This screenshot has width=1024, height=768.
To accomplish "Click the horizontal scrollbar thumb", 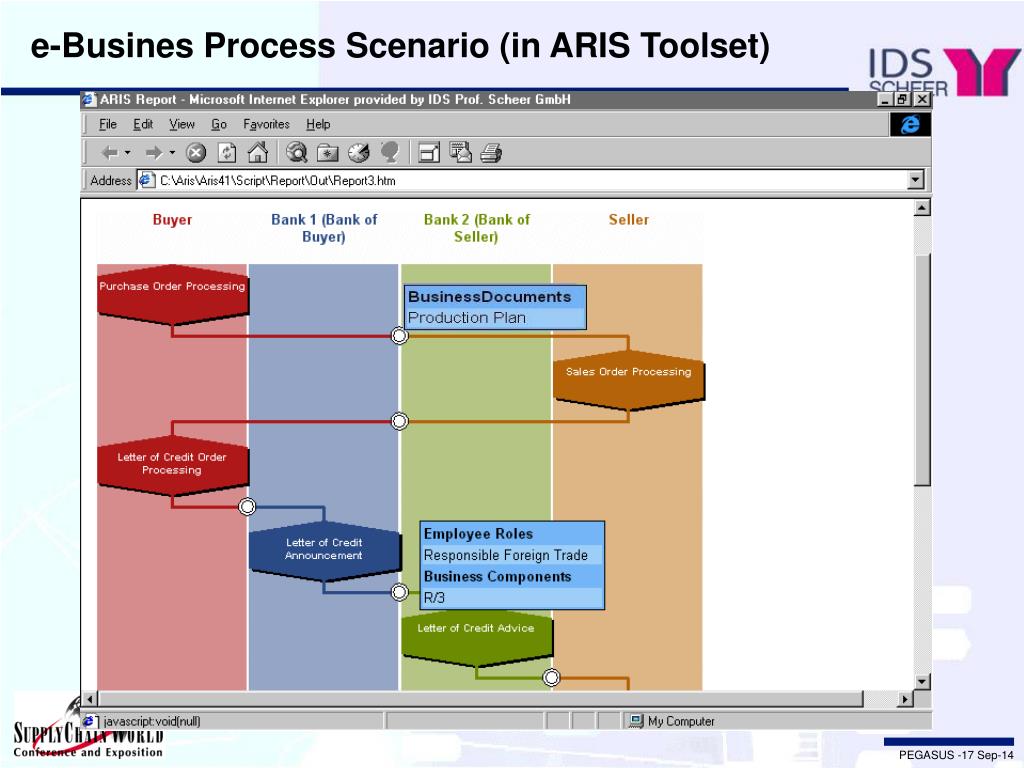I will [481, 699].
